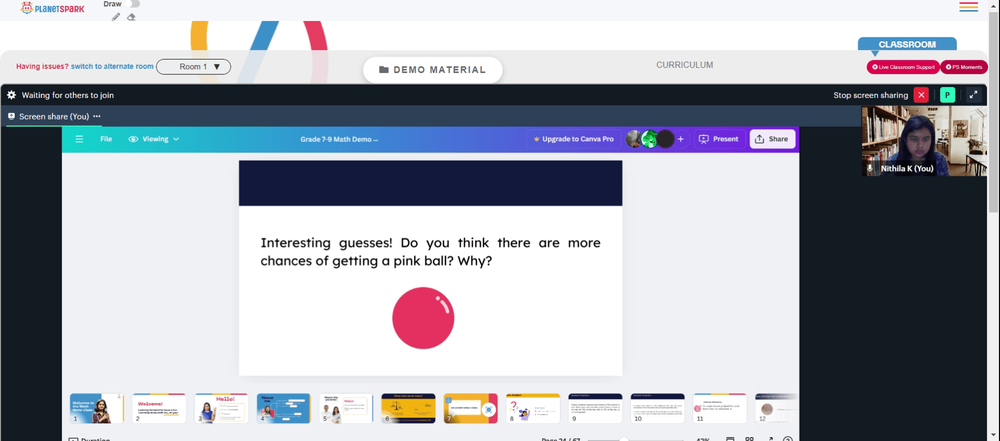
Task: Open screen share more options ellipsis
Action: click(97, 116)
